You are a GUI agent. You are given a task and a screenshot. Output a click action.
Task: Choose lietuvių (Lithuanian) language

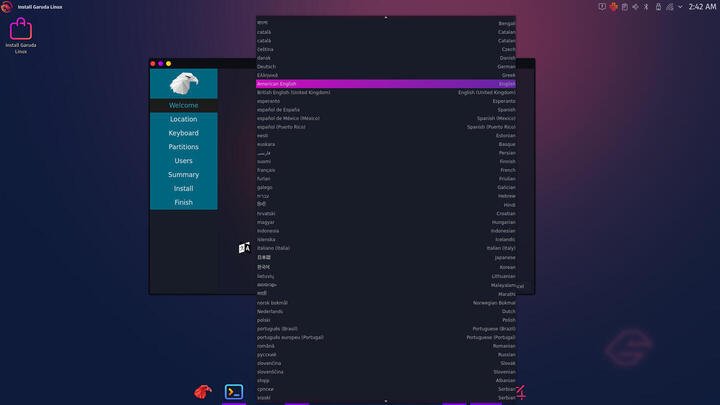click(386, 276)
